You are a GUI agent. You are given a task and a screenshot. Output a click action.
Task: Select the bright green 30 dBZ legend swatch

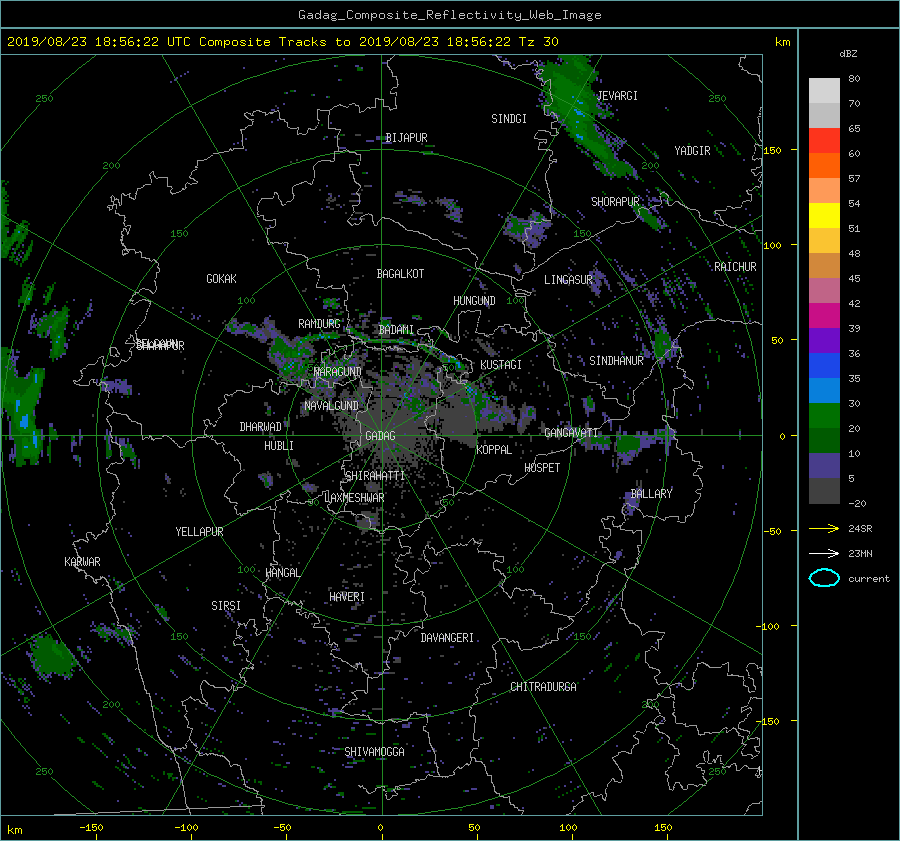[824, 415]
